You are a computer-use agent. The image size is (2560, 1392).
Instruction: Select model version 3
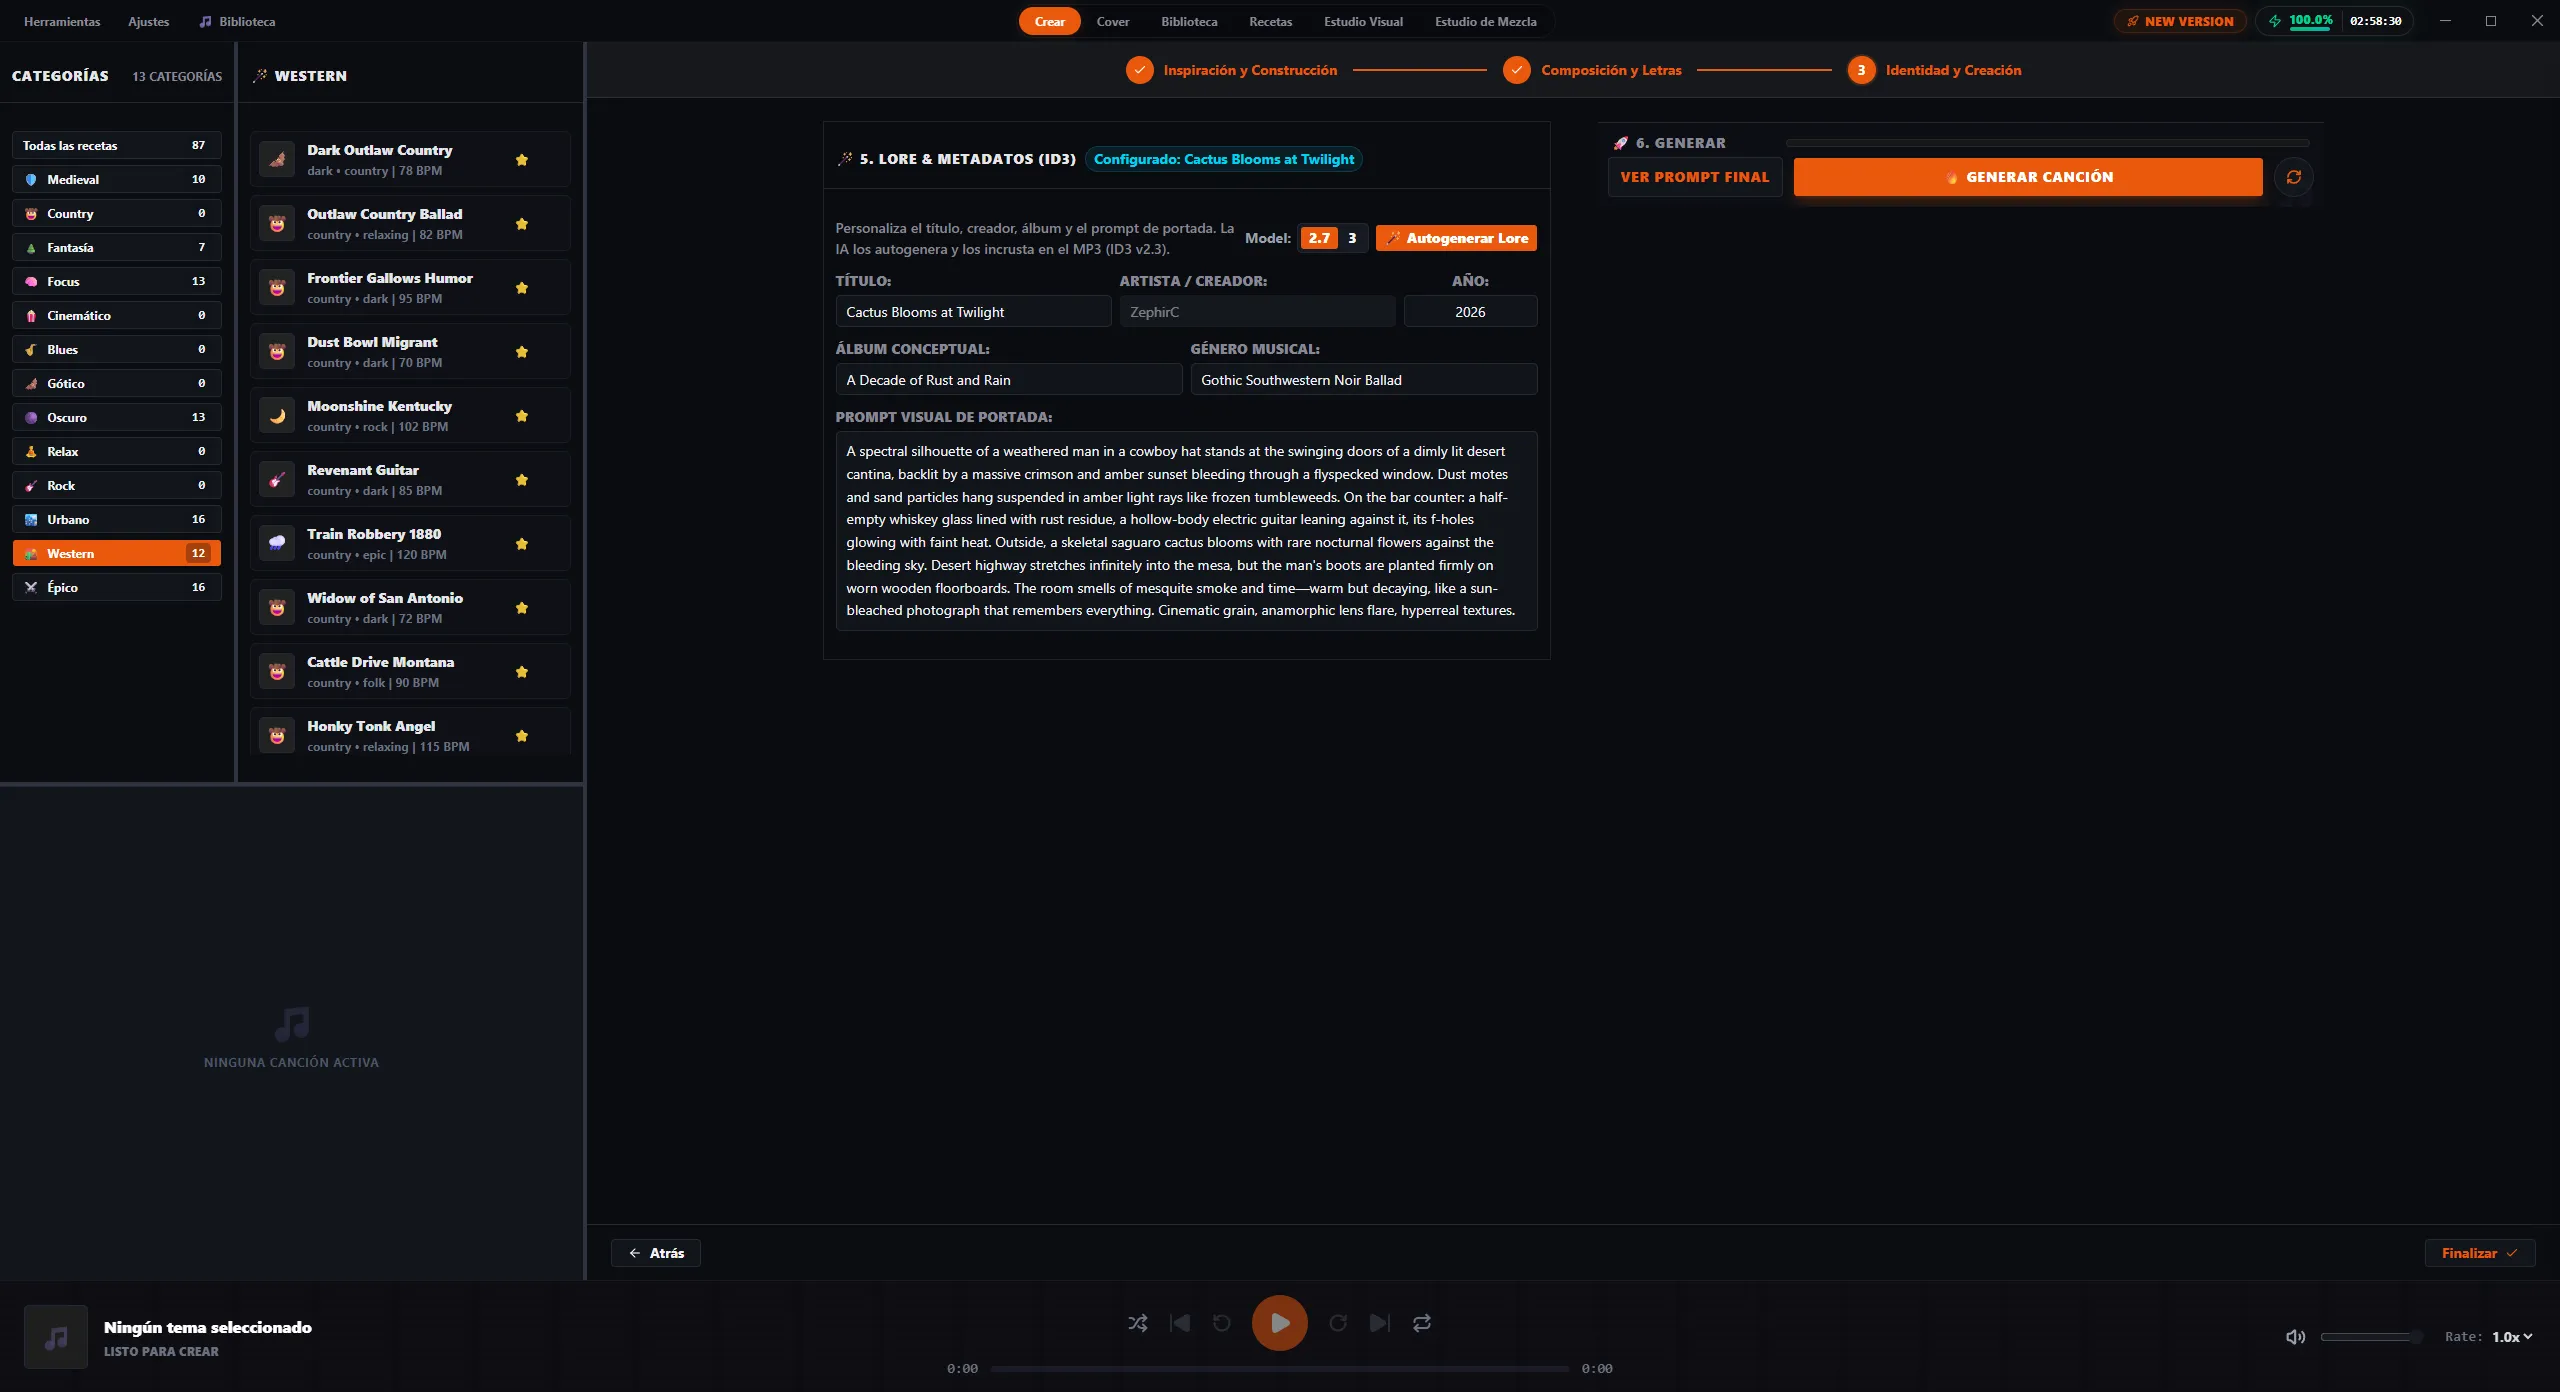coord(1352,238)
